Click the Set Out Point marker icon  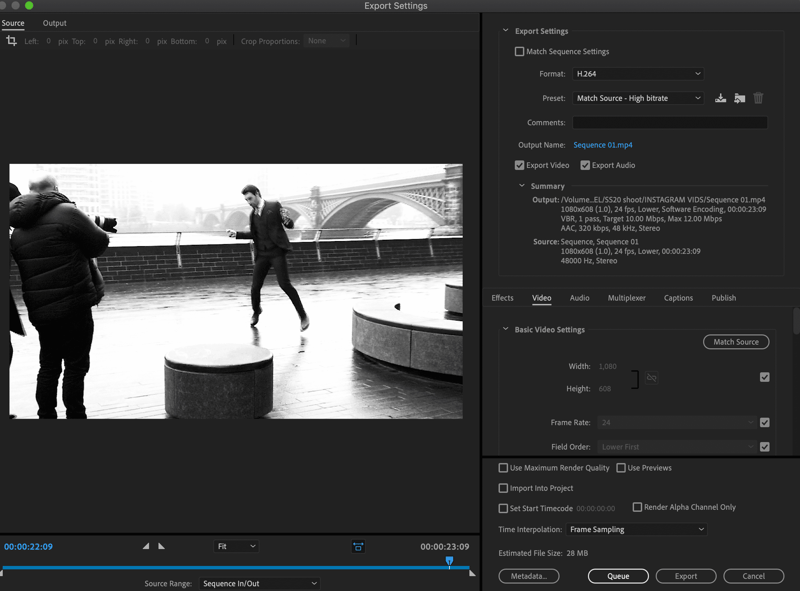coord(160,546)
